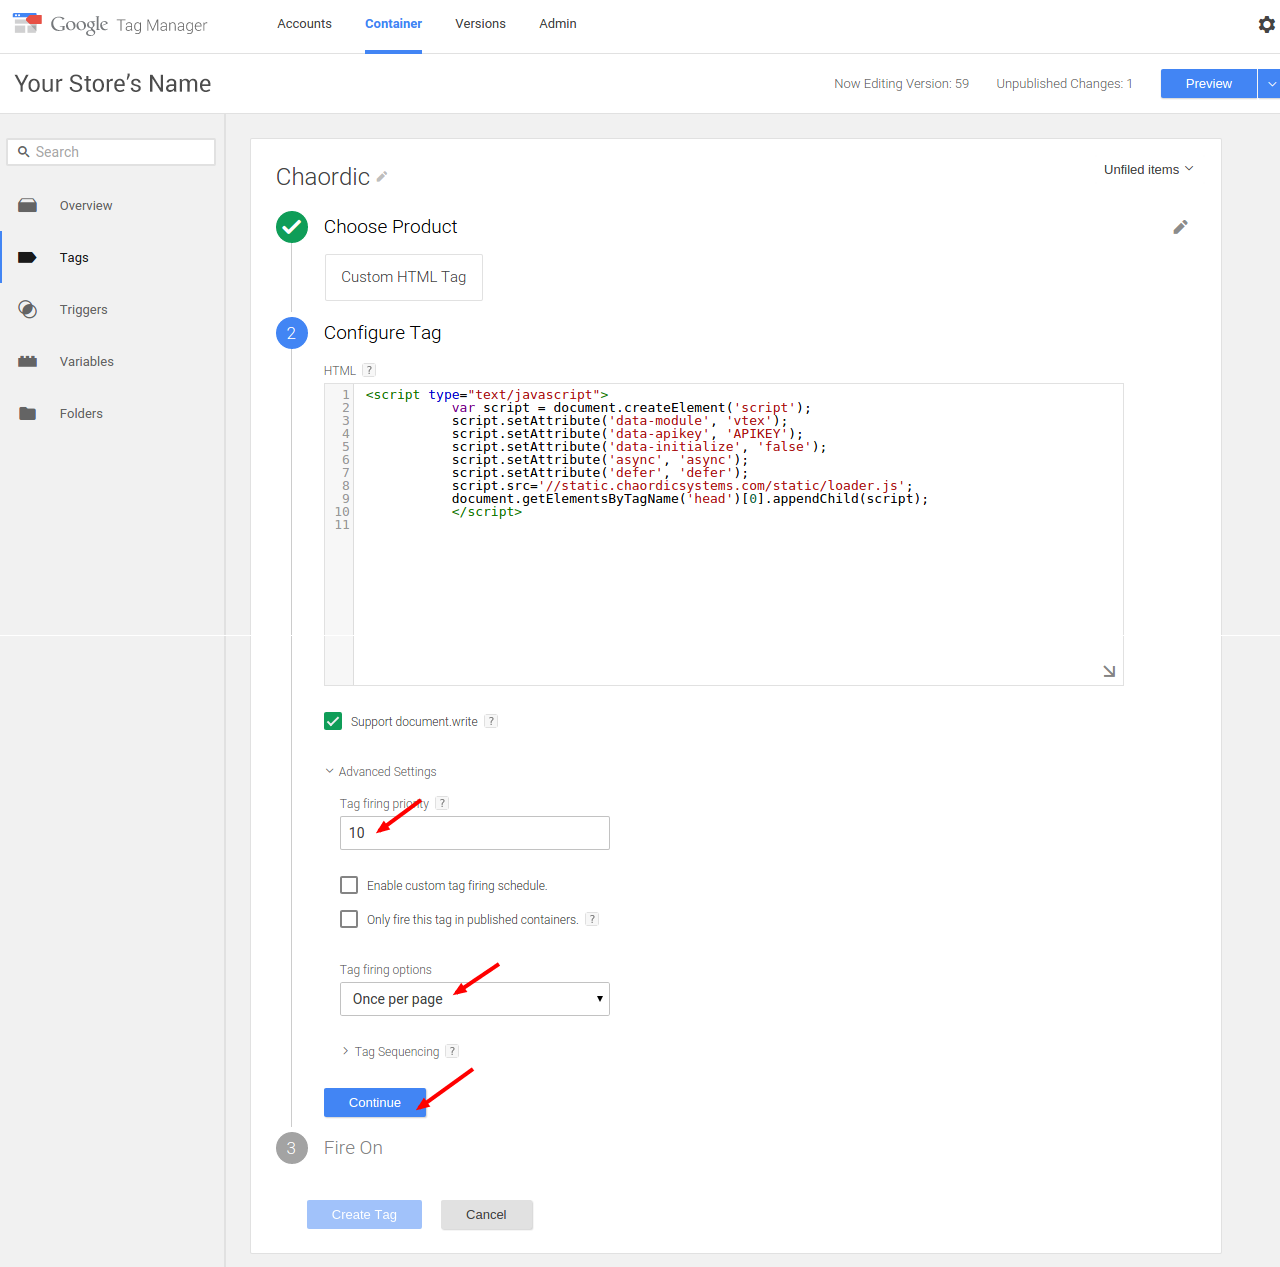
Task: Click the search magnifier icon
Action: [x=24, y=152]
